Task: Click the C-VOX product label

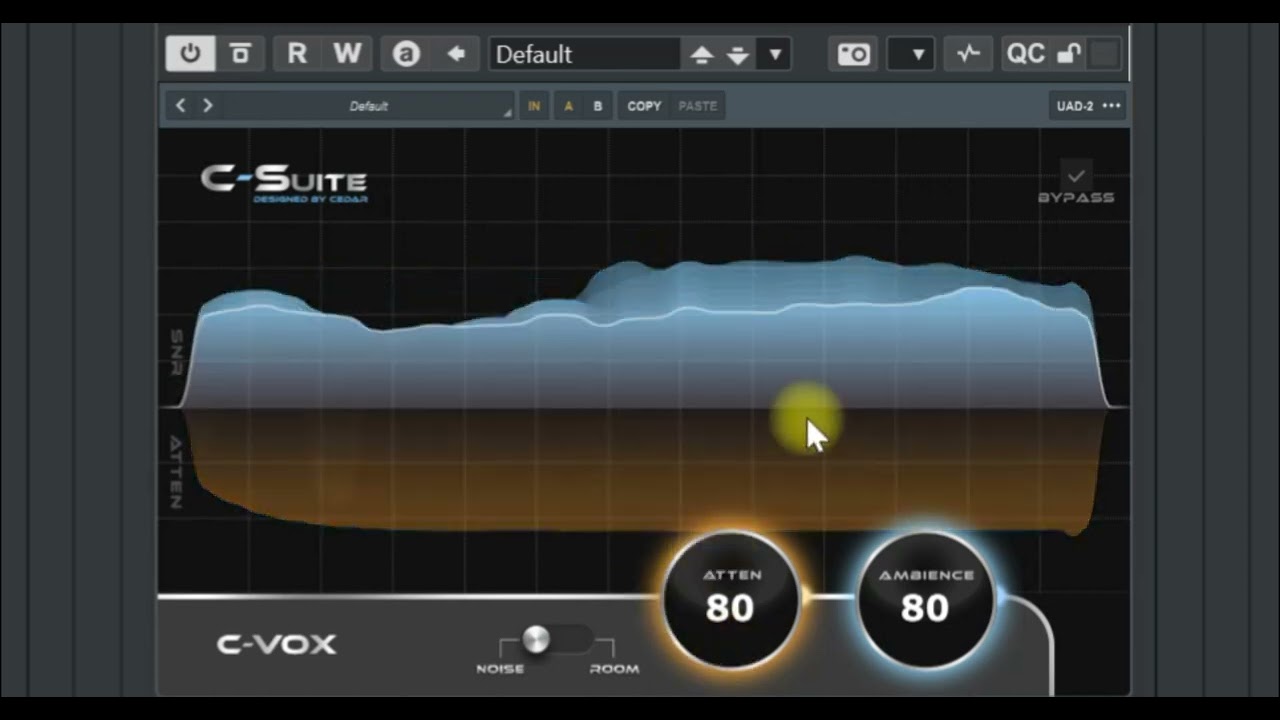Action: (277, 644)
